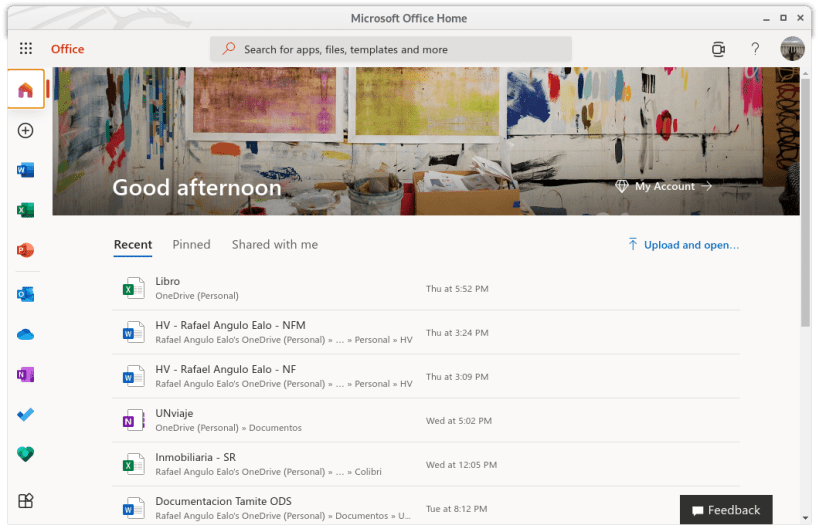This screenshot has height=532, width=819.
Task: Click the Wed at 12:05 PM timestamp
Action: (461, 465)
